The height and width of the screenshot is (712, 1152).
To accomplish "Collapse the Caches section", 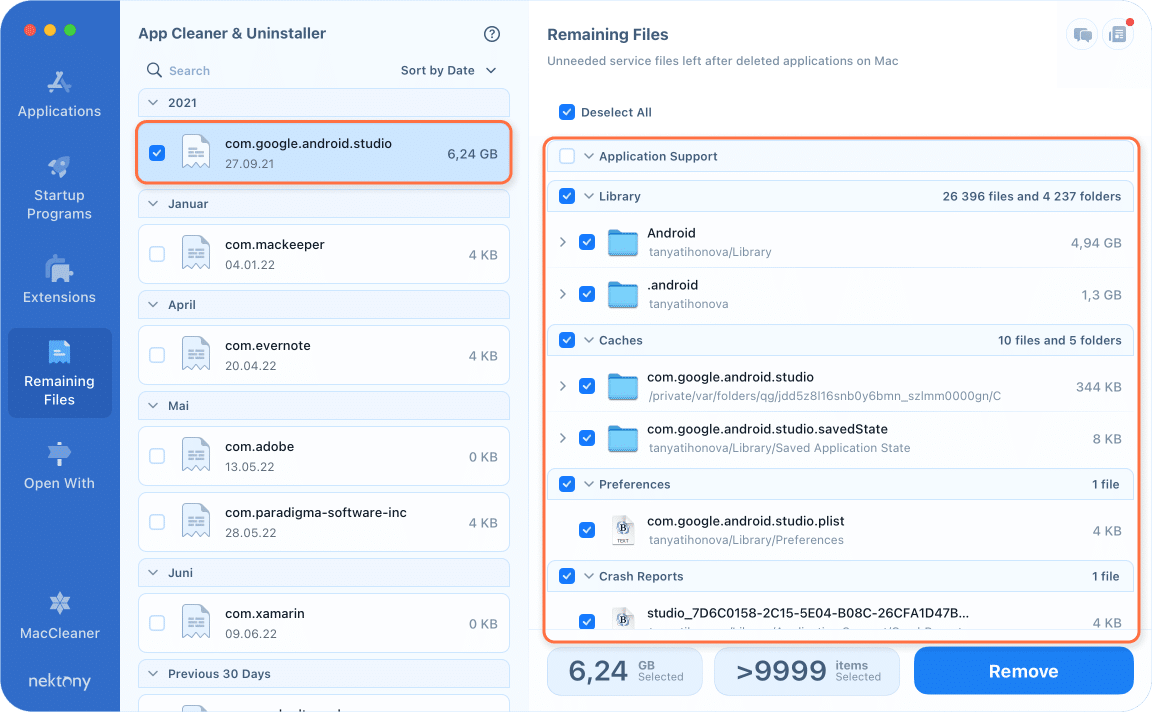I will pos(589,340).
